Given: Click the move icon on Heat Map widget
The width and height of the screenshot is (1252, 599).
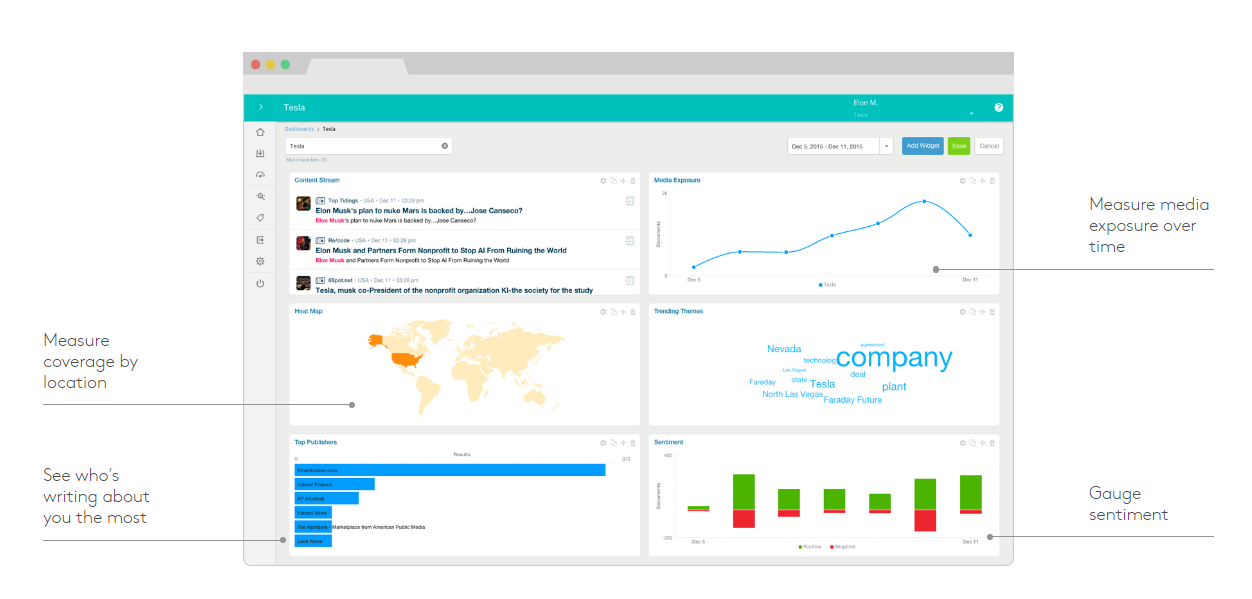Looking at the screenshot, I should [623, 312].
